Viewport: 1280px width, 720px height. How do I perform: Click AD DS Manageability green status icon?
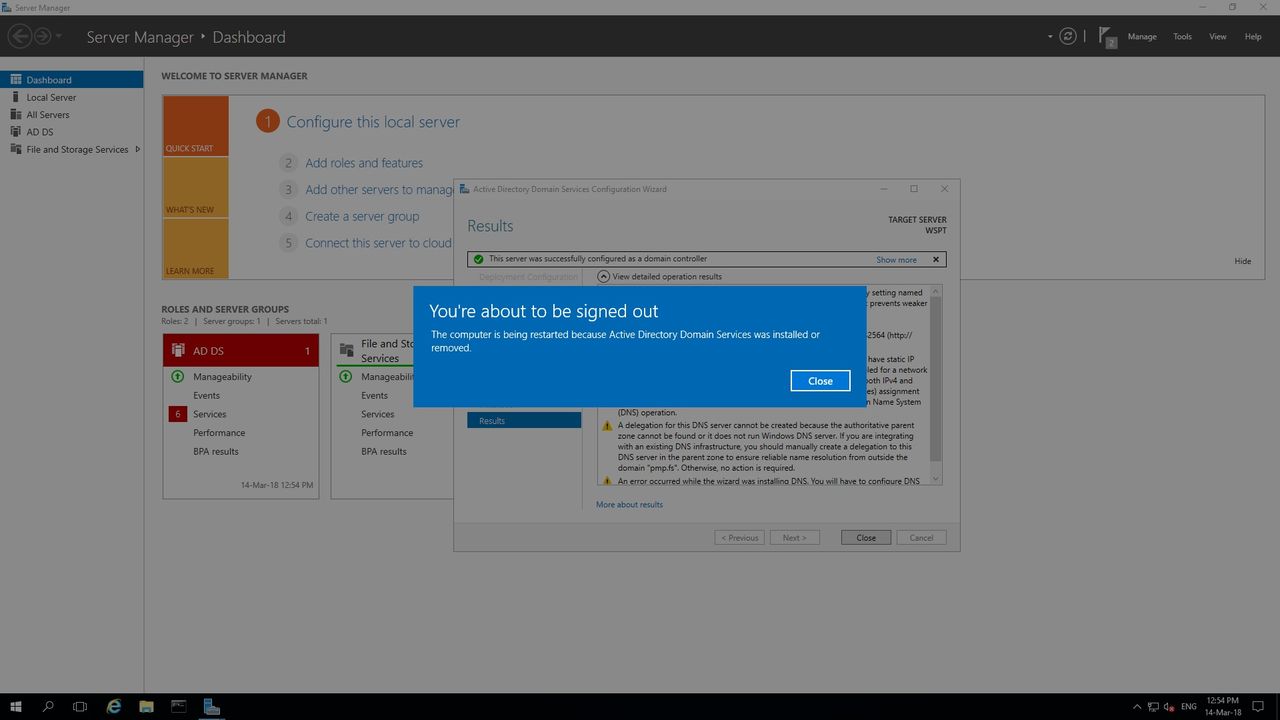click(x=178, y=377)
